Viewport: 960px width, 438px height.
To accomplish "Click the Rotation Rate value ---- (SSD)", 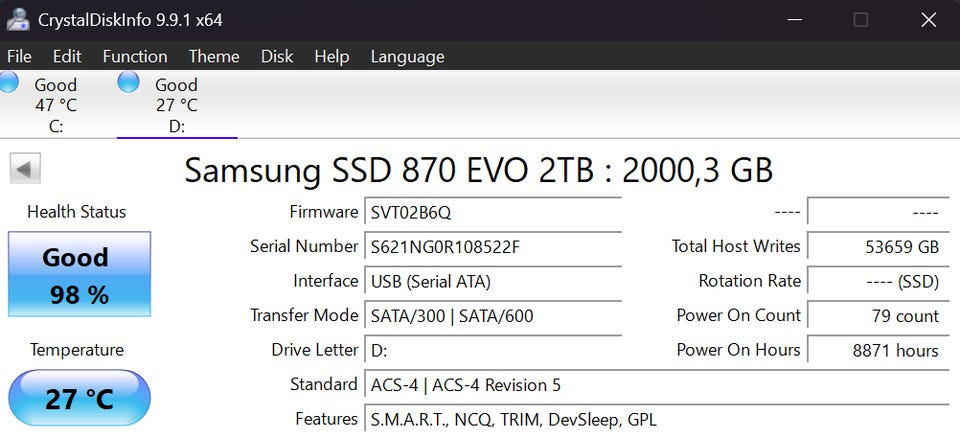I will pos(879,281).
